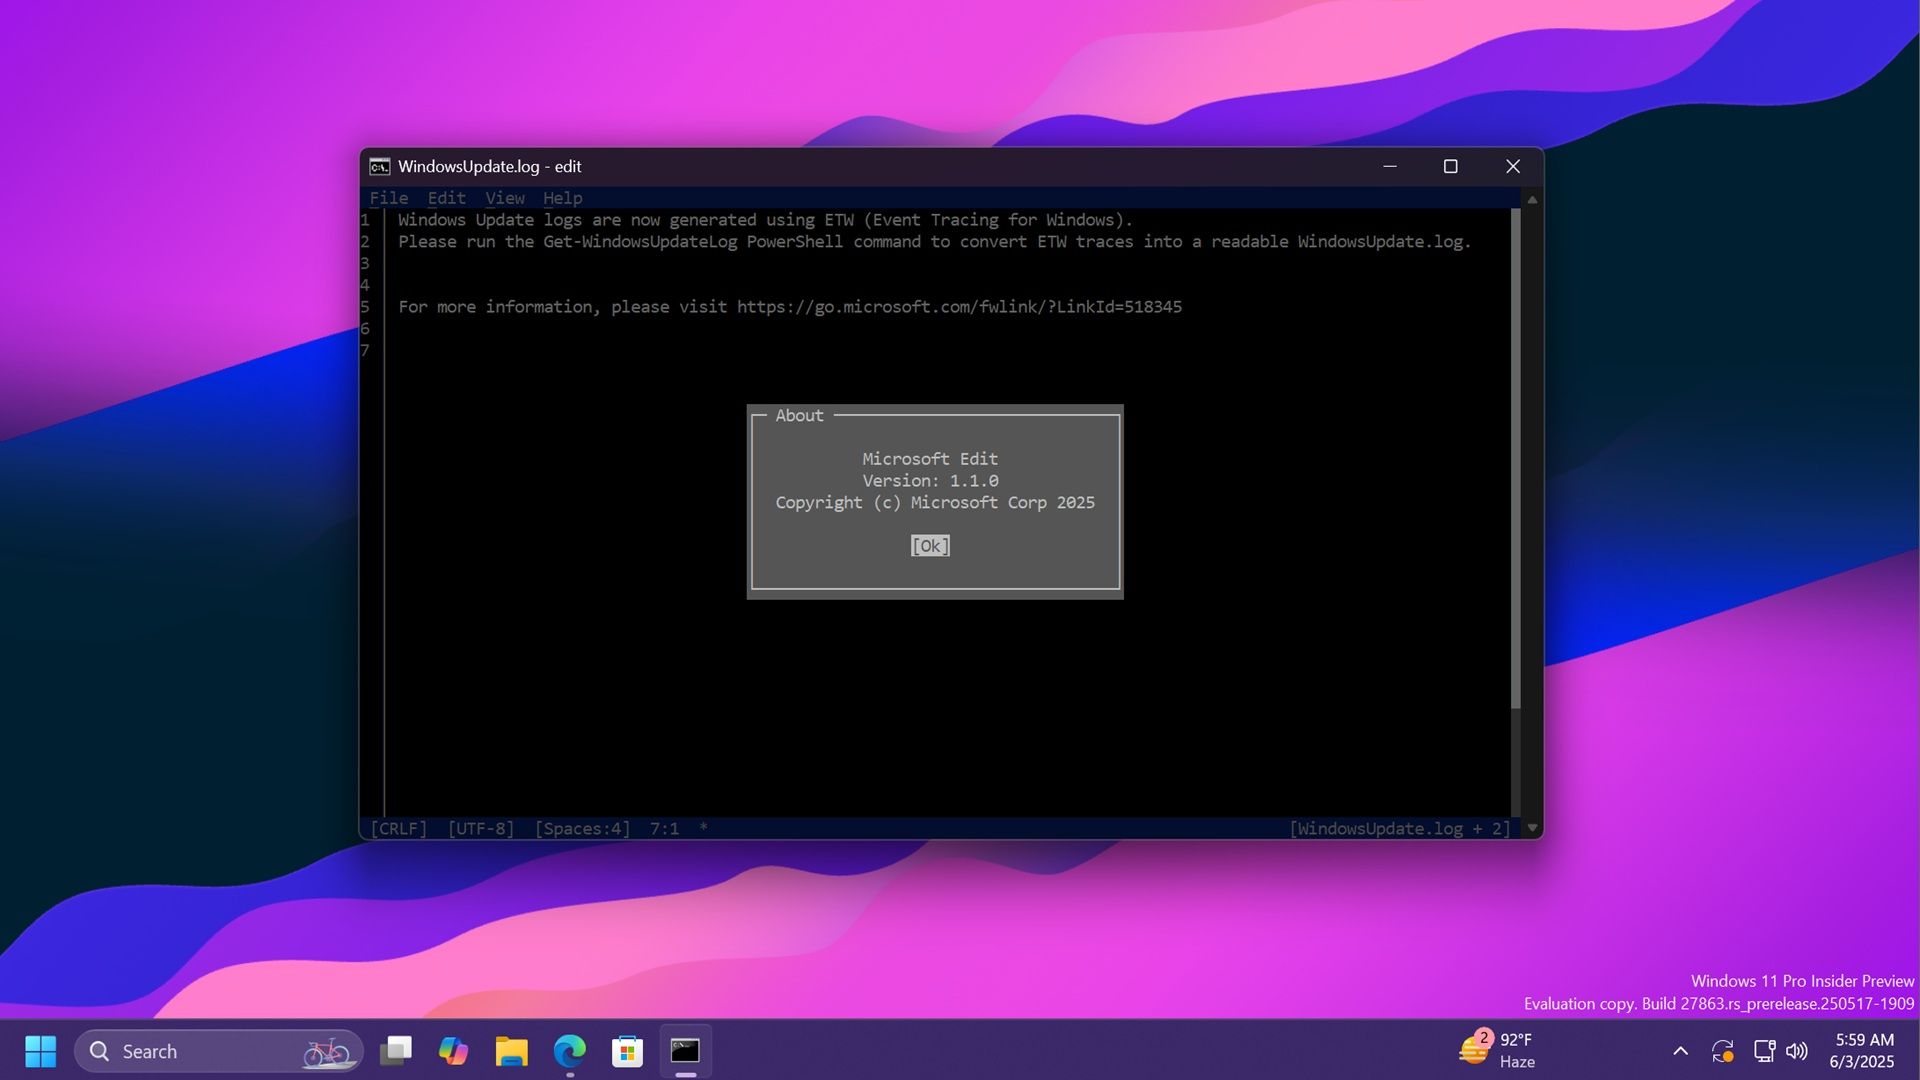Viewport: 1920px width, 1080px height.
Task: Select the running terminal Edit app in taskbar
Action: [x=685, y=1051]
